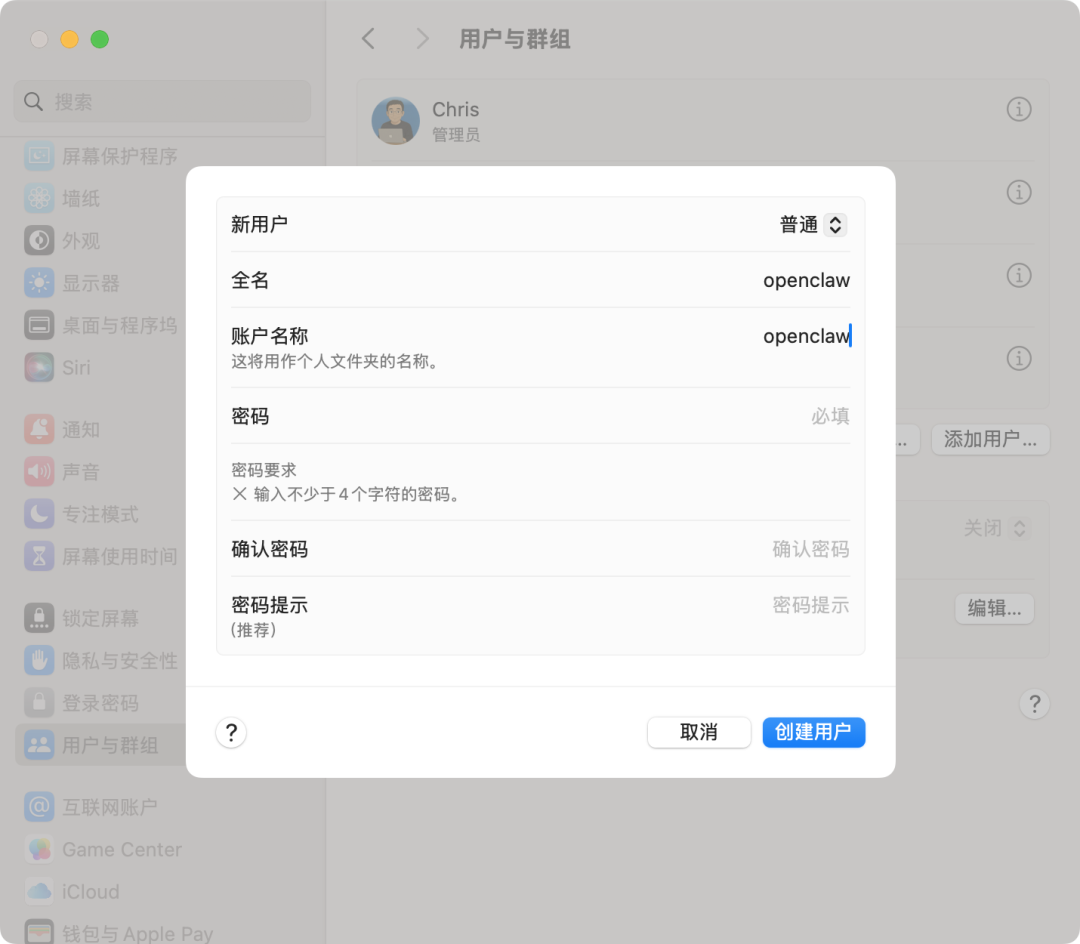Go back with the left chevron
Viewport: 1080px width, 944px height.
[x=369, y=39]
